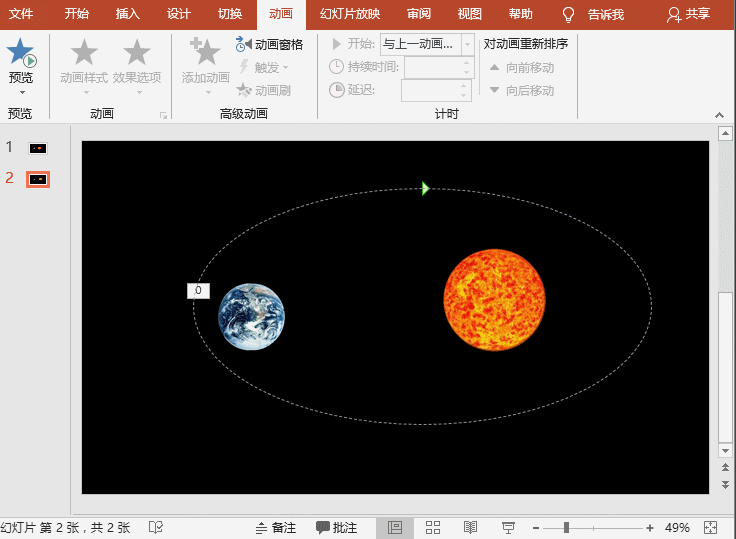Click the 持续时间 duration field
The width and height of the screenshot is (736, 539).
433,67
